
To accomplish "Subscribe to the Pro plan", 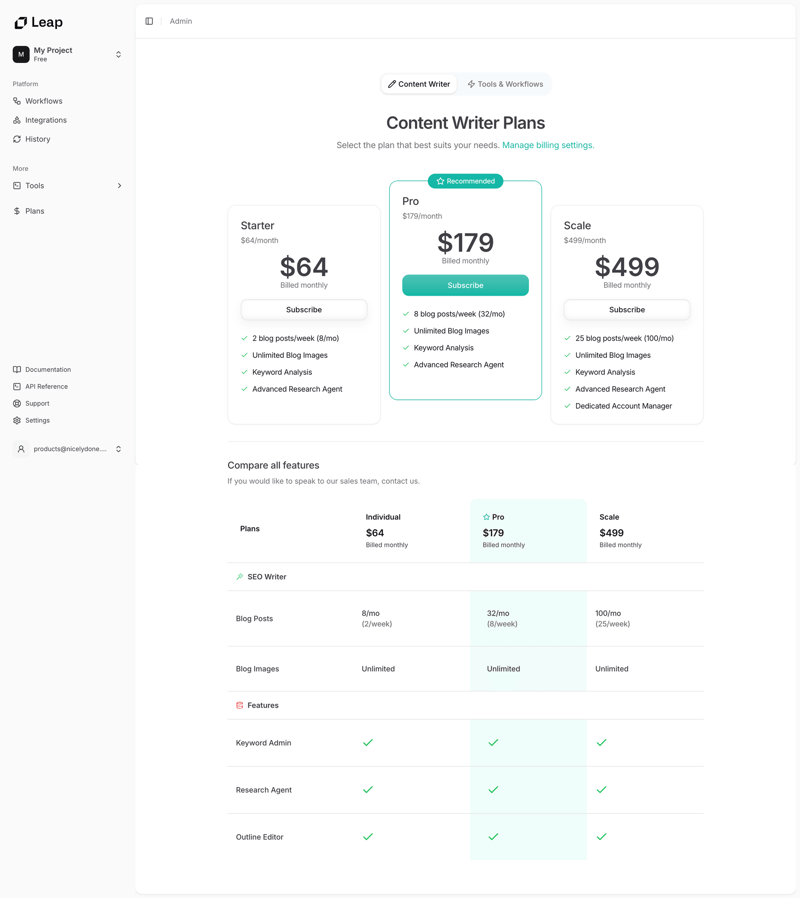I will click(465, 285).
